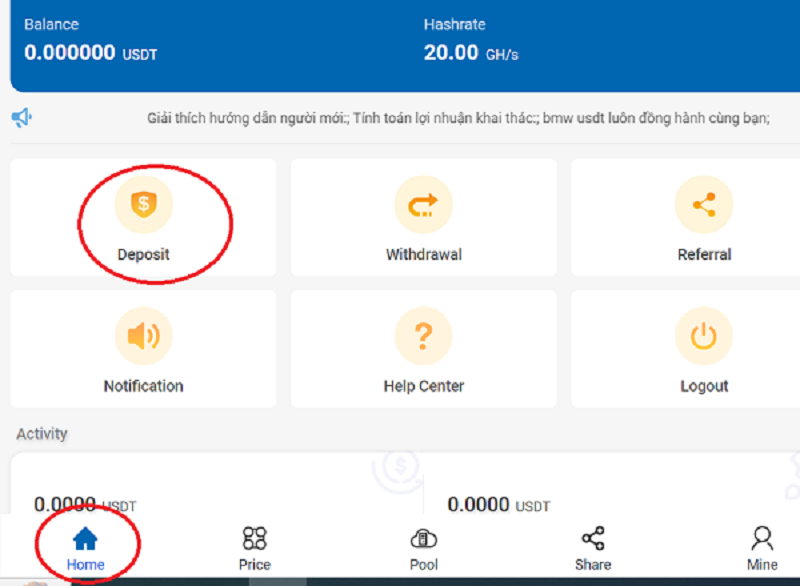
Task: Click the Deposit text label
Action: pos(144,255)
